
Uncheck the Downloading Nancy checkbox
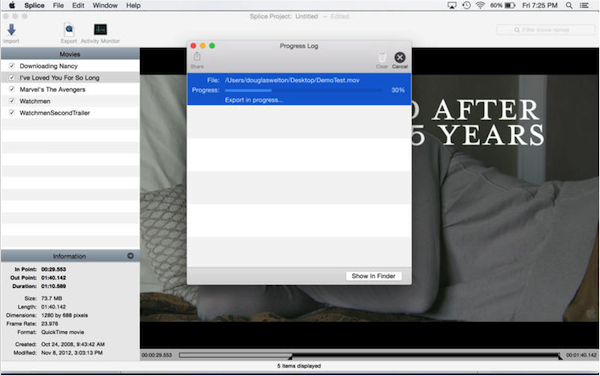[12, 66]
